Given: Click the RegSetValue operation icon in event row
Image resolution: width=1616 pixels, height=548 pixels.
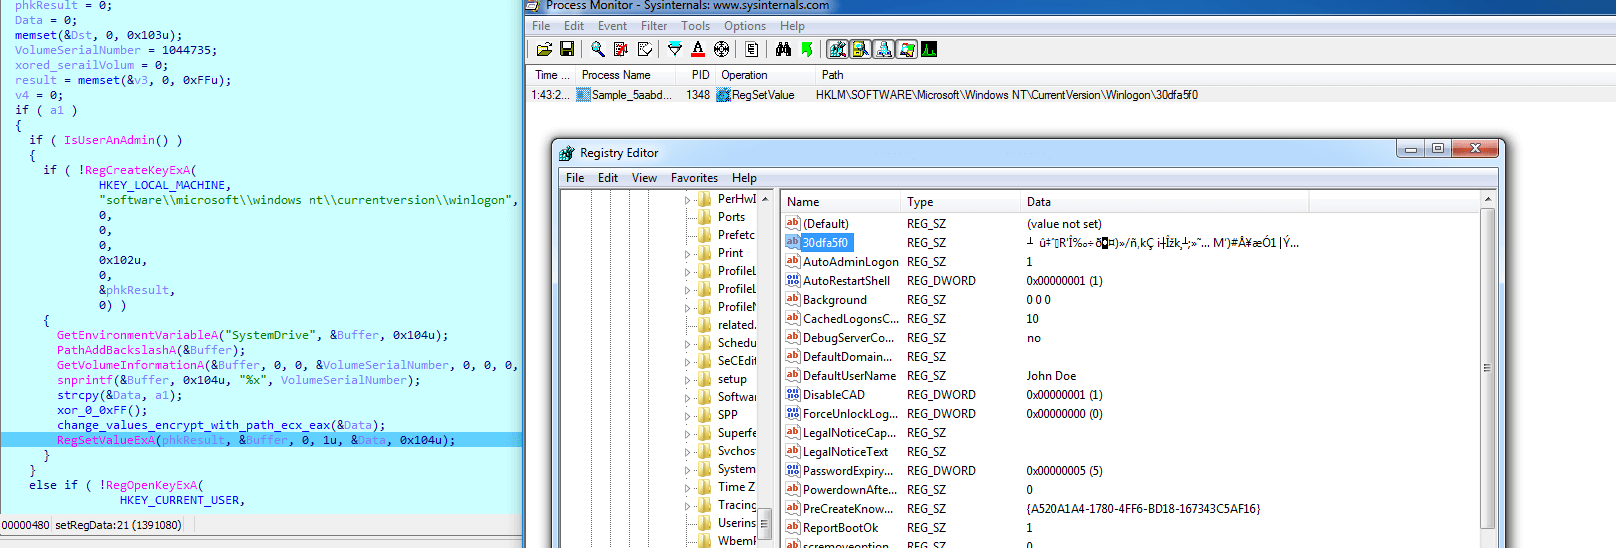Looking at the screenshot, I should point(724,95).
